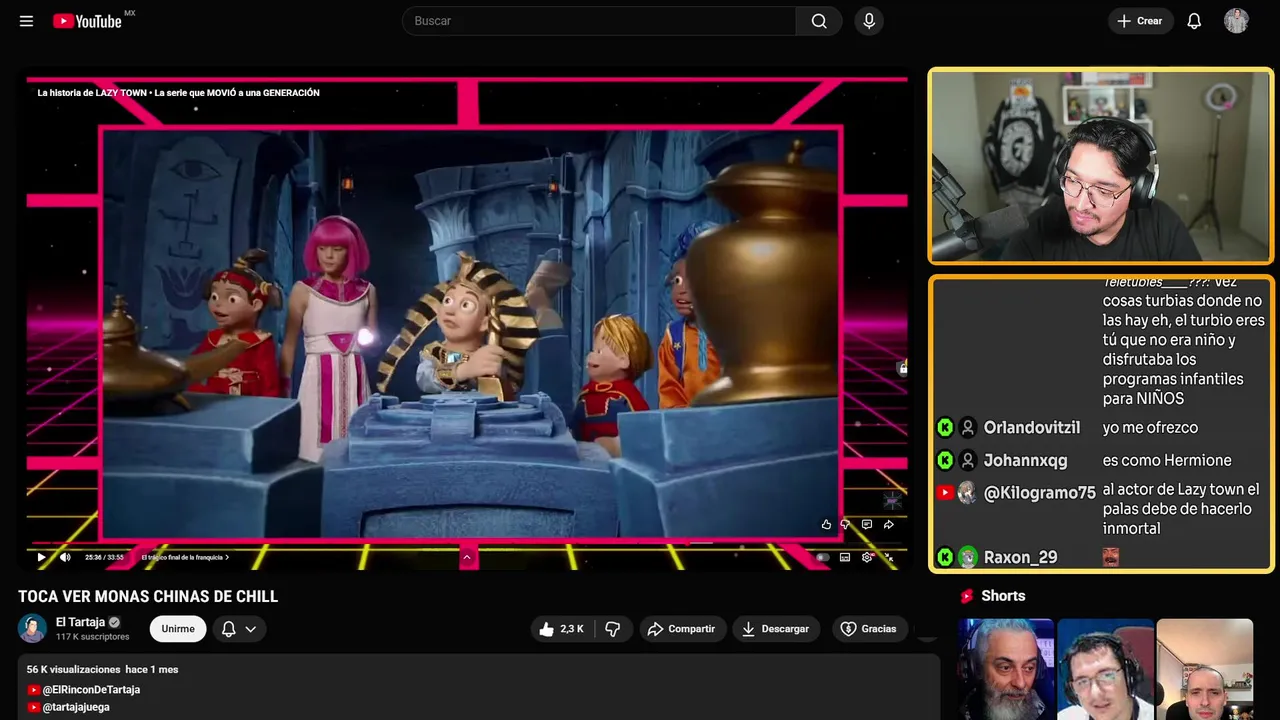The width and height of the screenshot is (1280, 720).
Task: Open El Tartaja's channel avatar
Action: coord(33,628)
